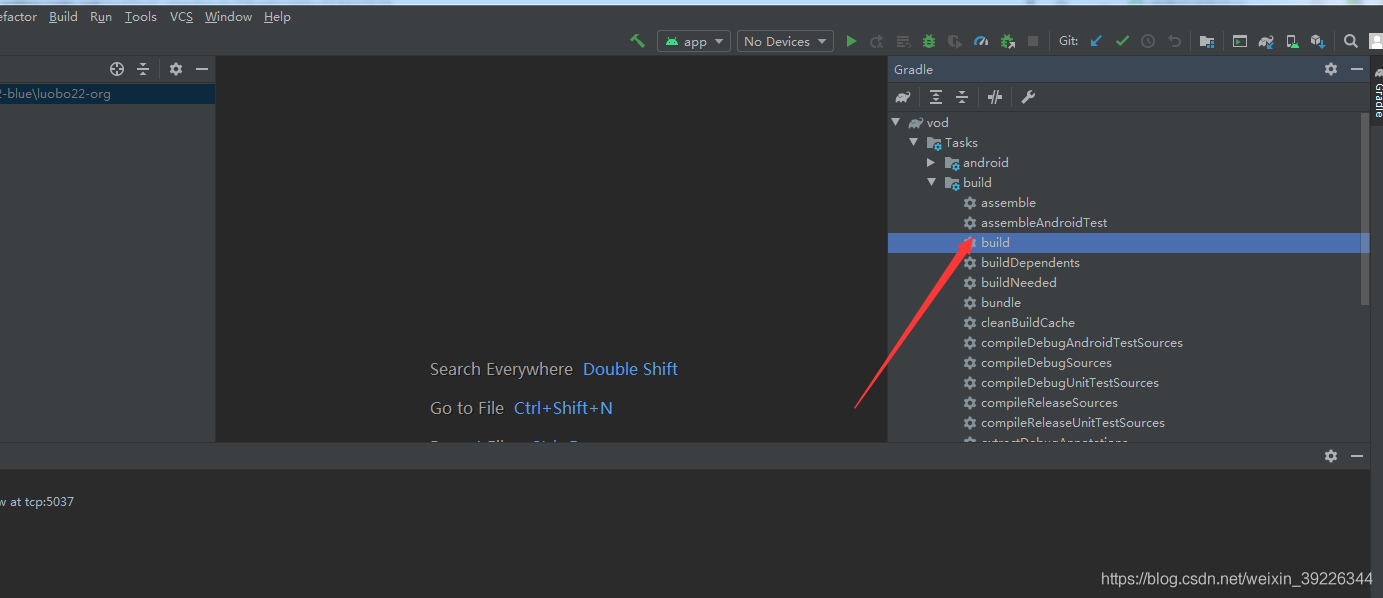Open the Build menu
The width and height of the screenshot is (1383, 598).
coord(63,16)
